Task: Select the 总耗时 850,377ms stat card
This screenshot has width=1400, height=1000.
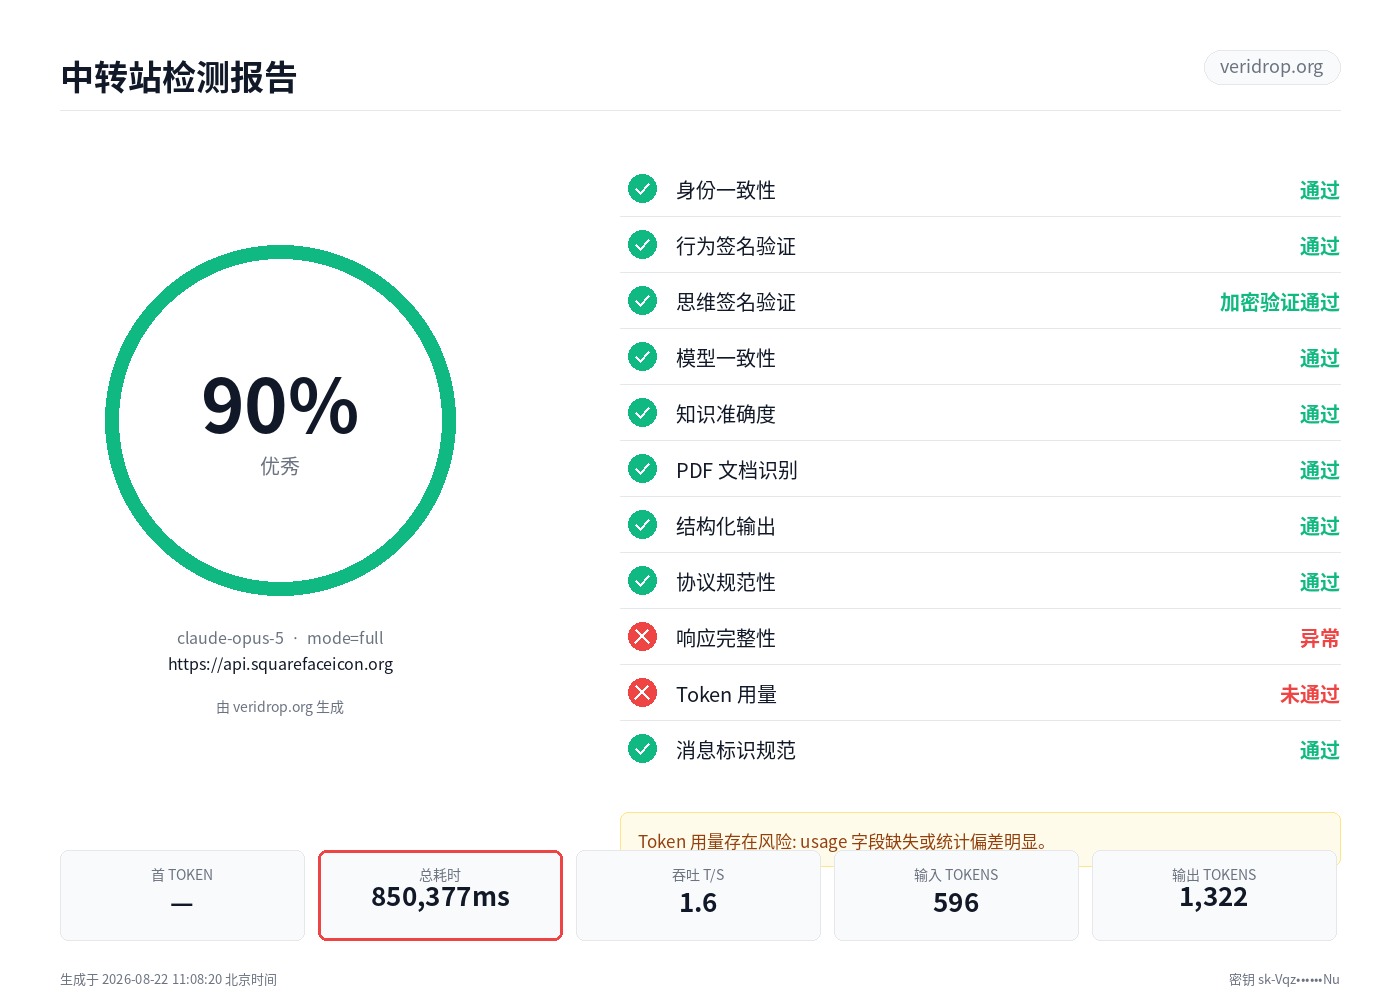Action: point(440,895)
